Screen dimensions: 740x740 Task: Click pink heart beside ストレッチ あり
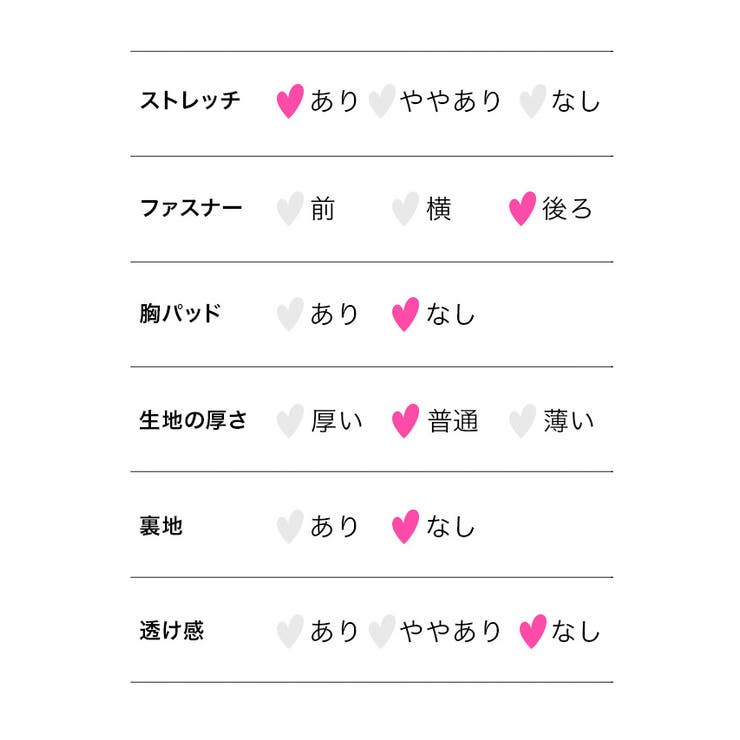(x=289, y=101)
